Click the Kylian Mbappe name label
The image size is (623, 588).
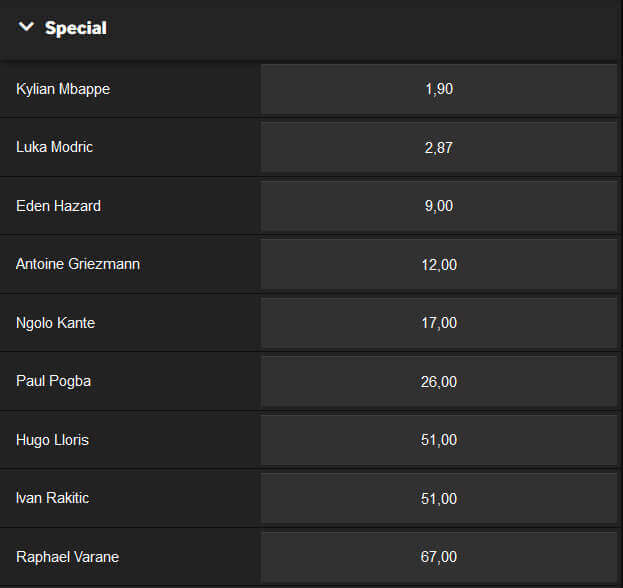click(63, 89)
